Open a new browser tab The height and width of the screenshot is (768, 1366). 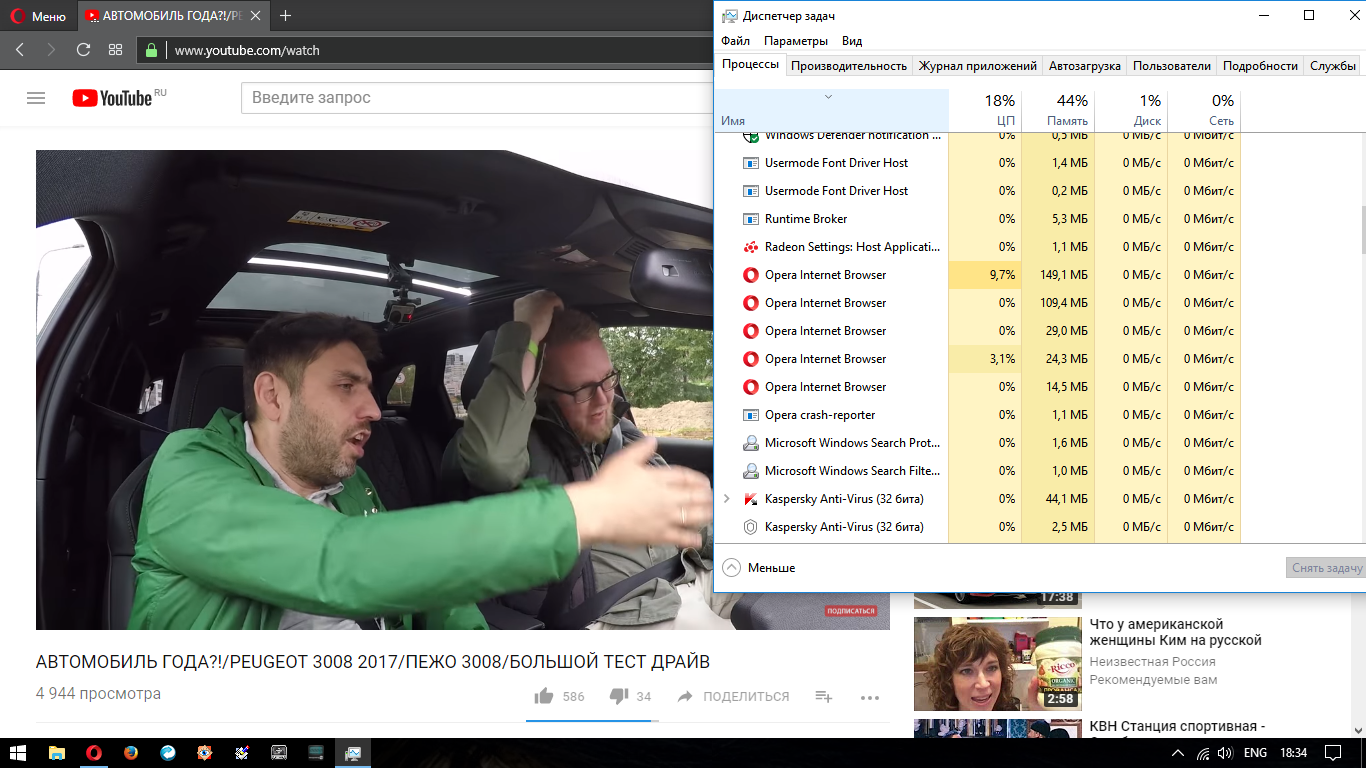(x=286, y=16)
